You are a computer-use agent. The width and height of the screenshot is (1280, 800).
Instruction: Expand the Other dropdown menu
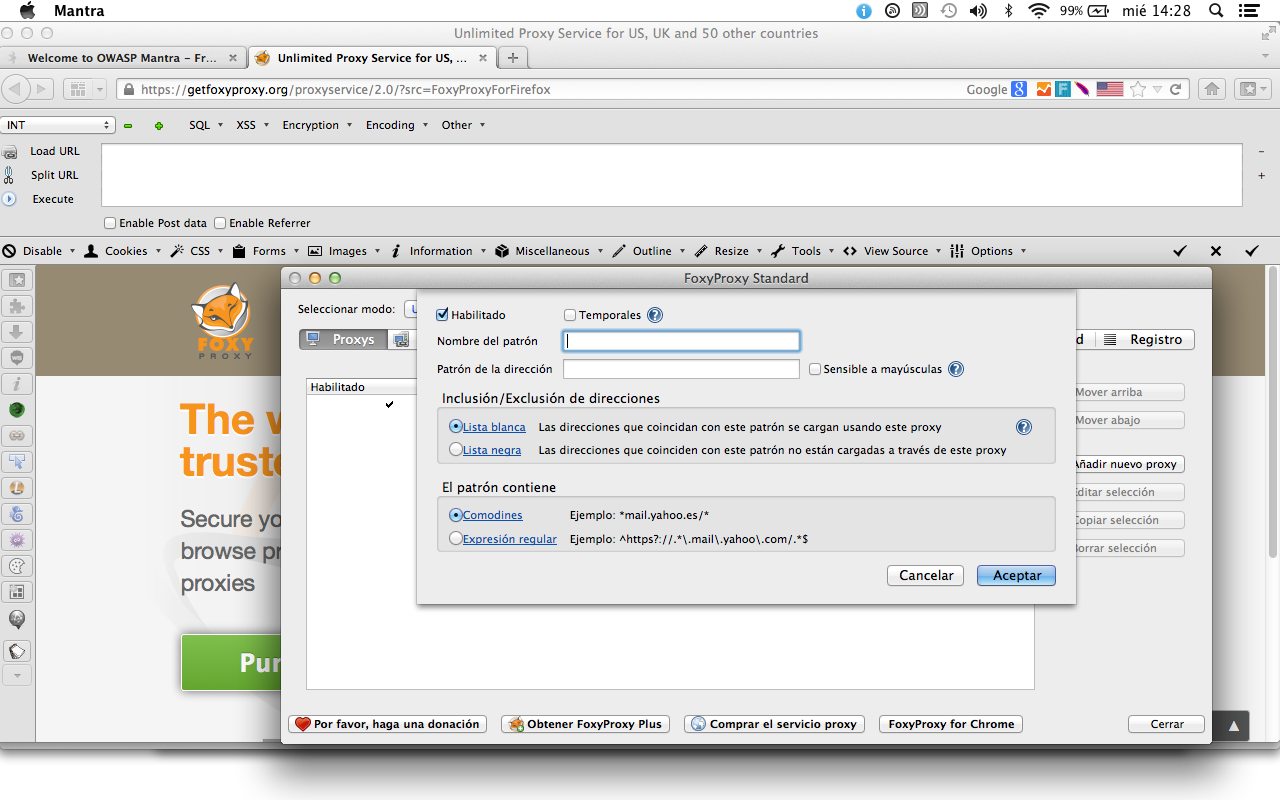coord(463,125)
